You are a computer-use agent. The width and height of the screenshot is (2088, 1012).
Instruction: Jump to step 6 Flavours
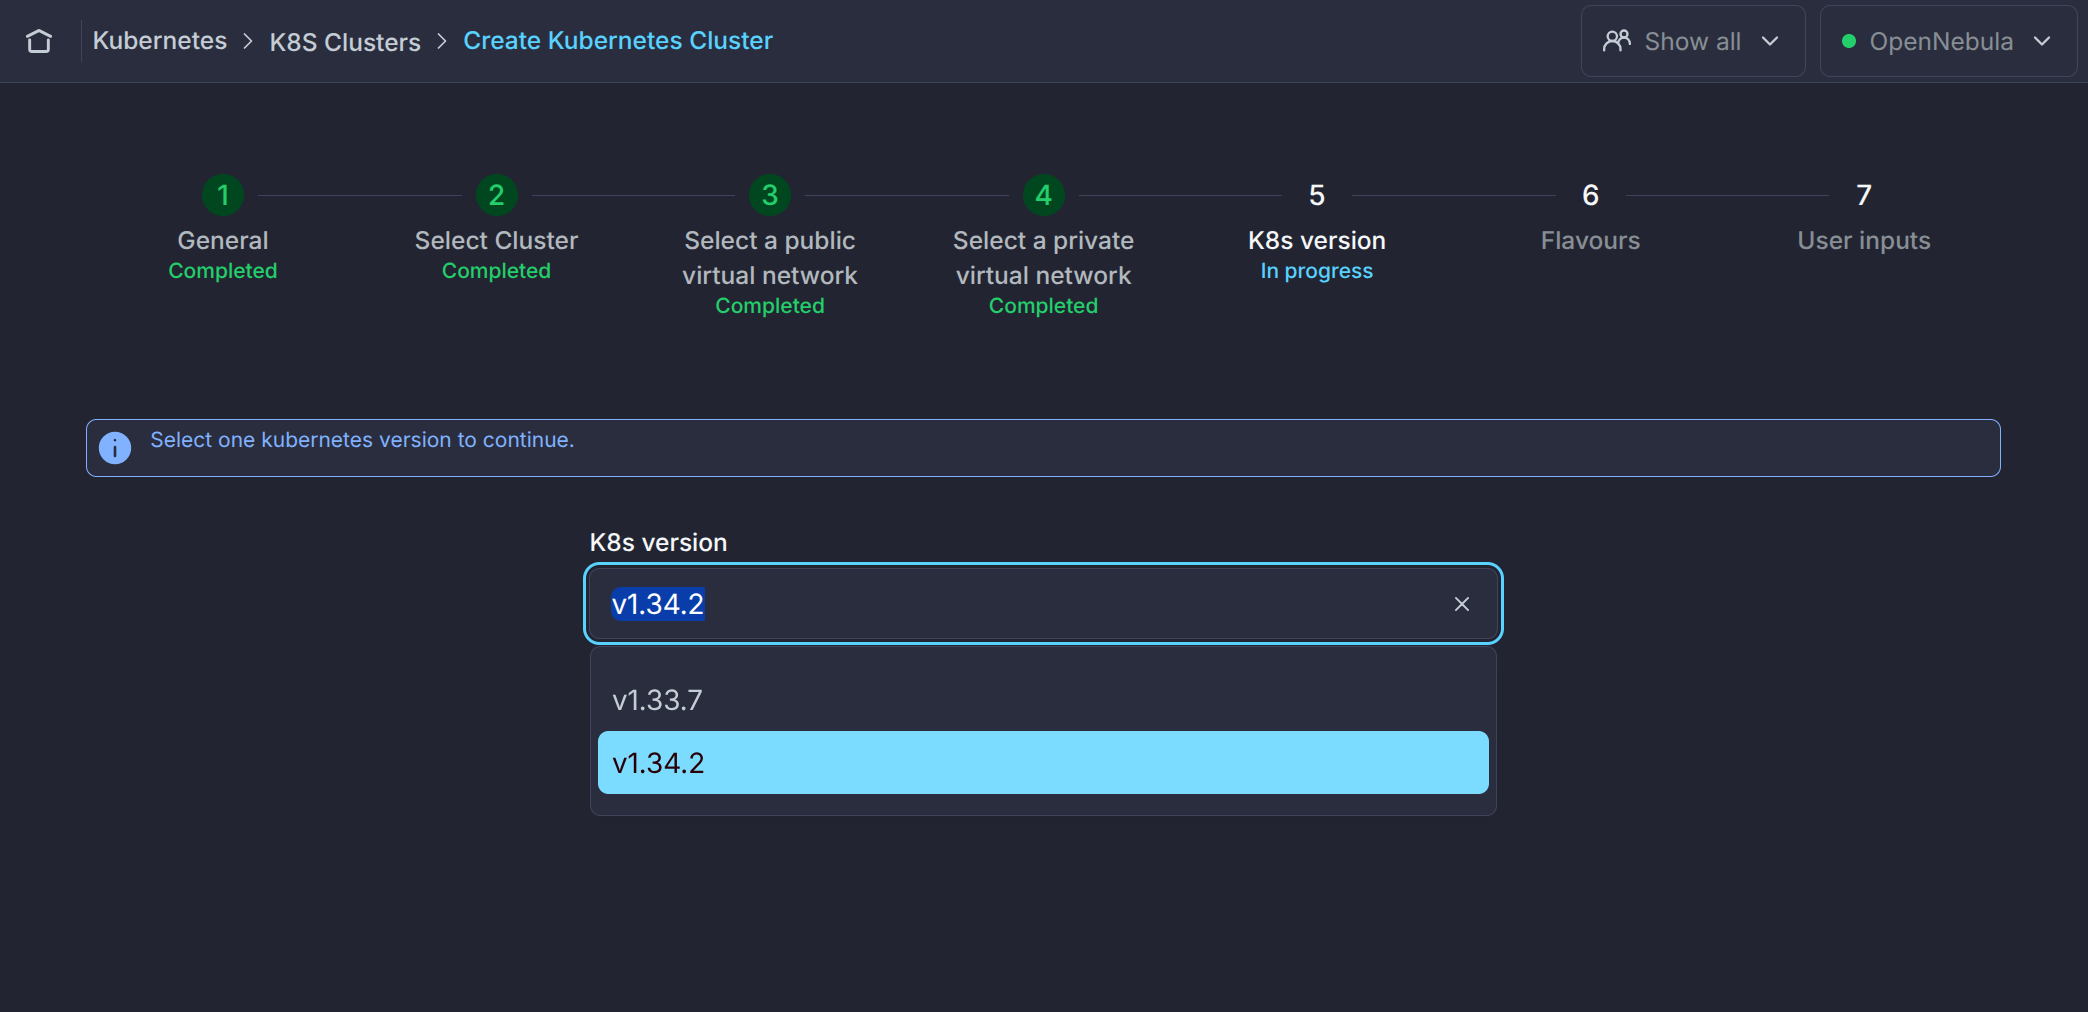pyautogui.click(x=1590, y=195)
